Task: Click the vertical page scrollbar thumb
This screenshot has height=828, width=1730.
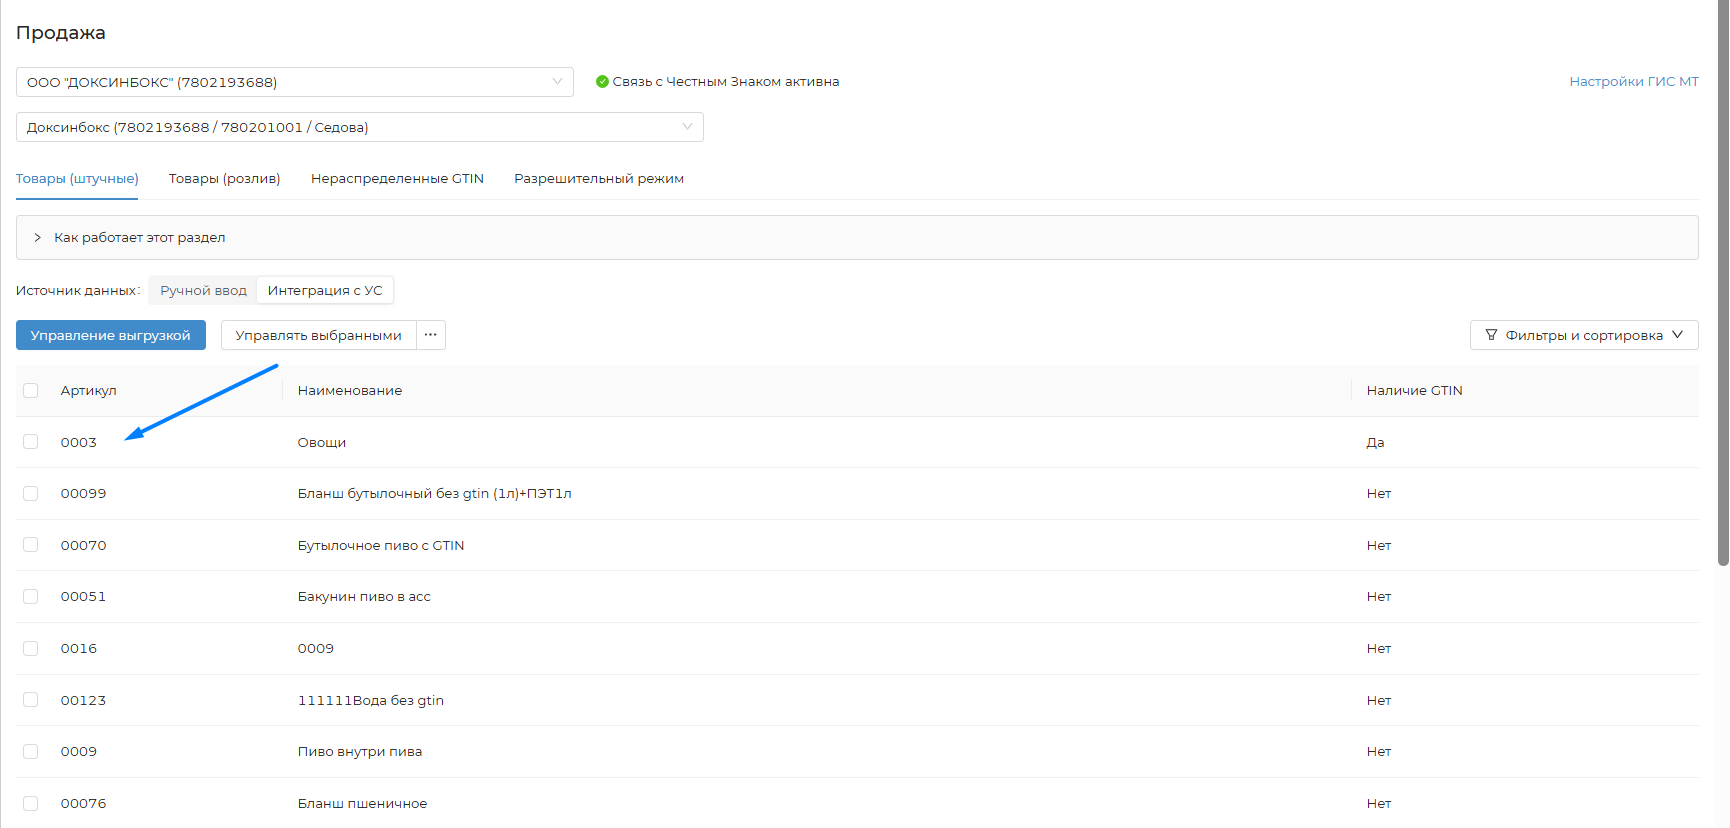Action: [1722, 280]
